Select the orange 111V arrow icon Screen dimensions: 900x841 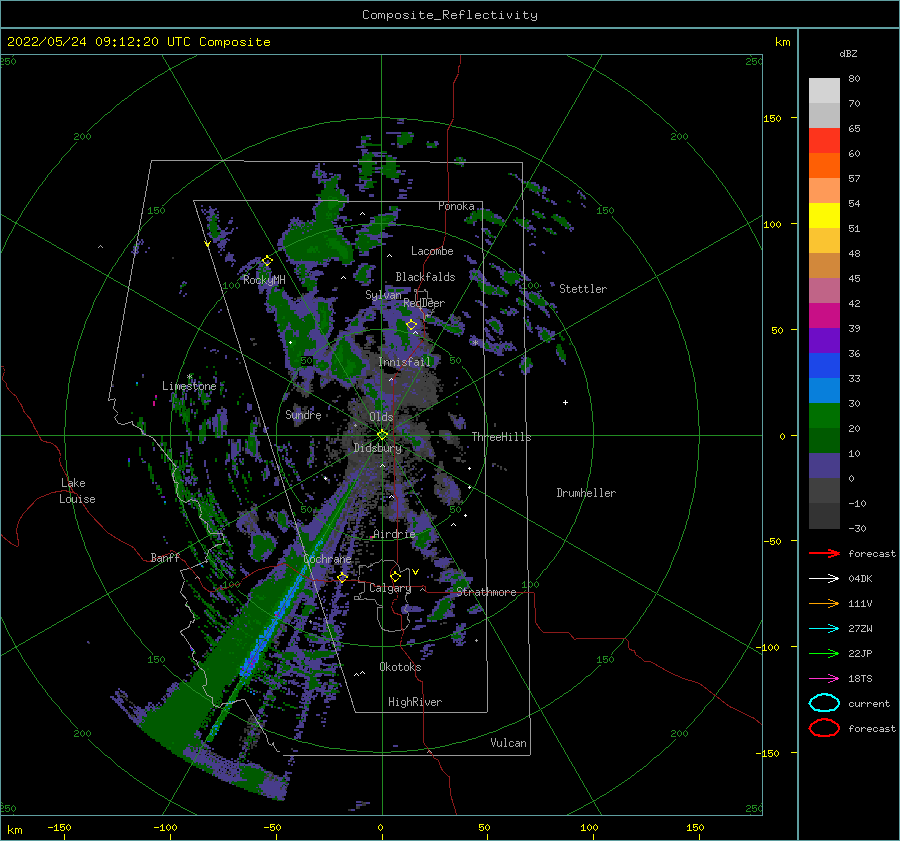tap(824, 603)
